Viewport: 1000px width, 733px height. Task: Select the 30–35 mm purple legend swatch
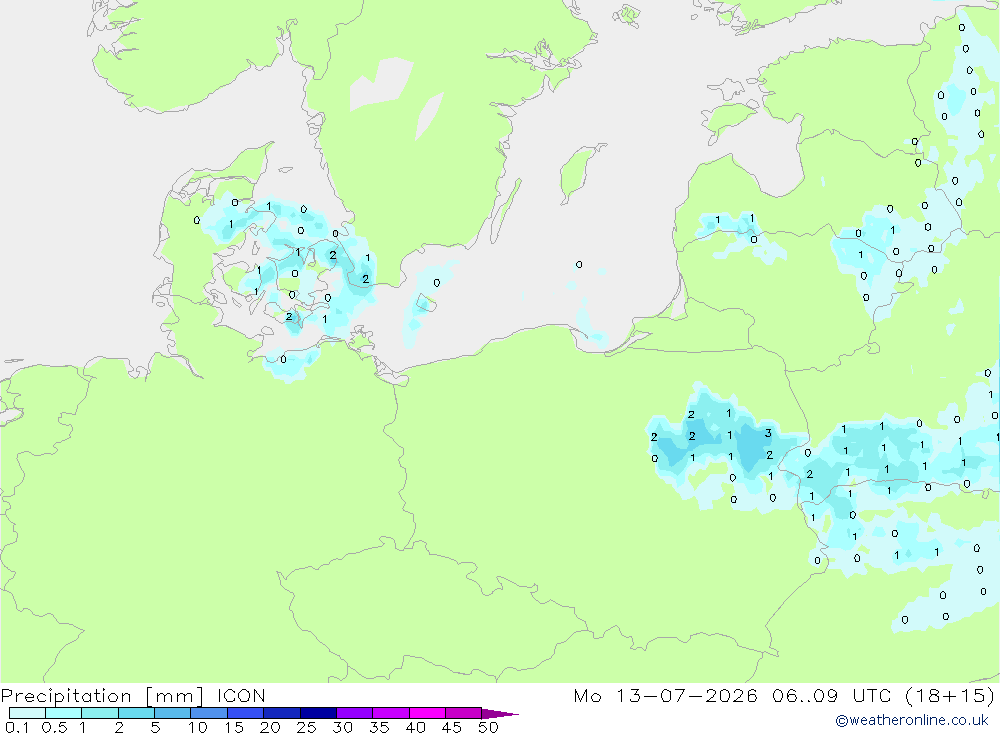coord(355,713)
